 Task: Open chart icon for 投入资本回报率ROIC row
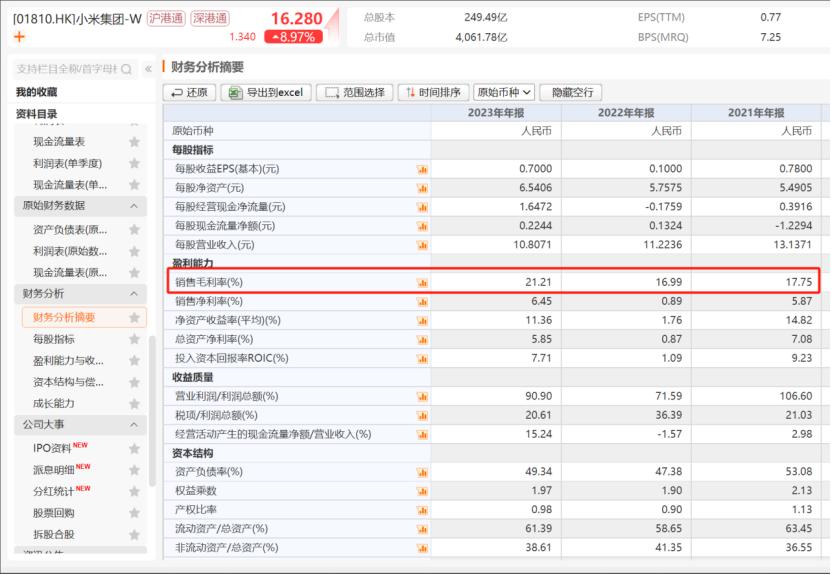pyautogui.click(x=422, y=359)
